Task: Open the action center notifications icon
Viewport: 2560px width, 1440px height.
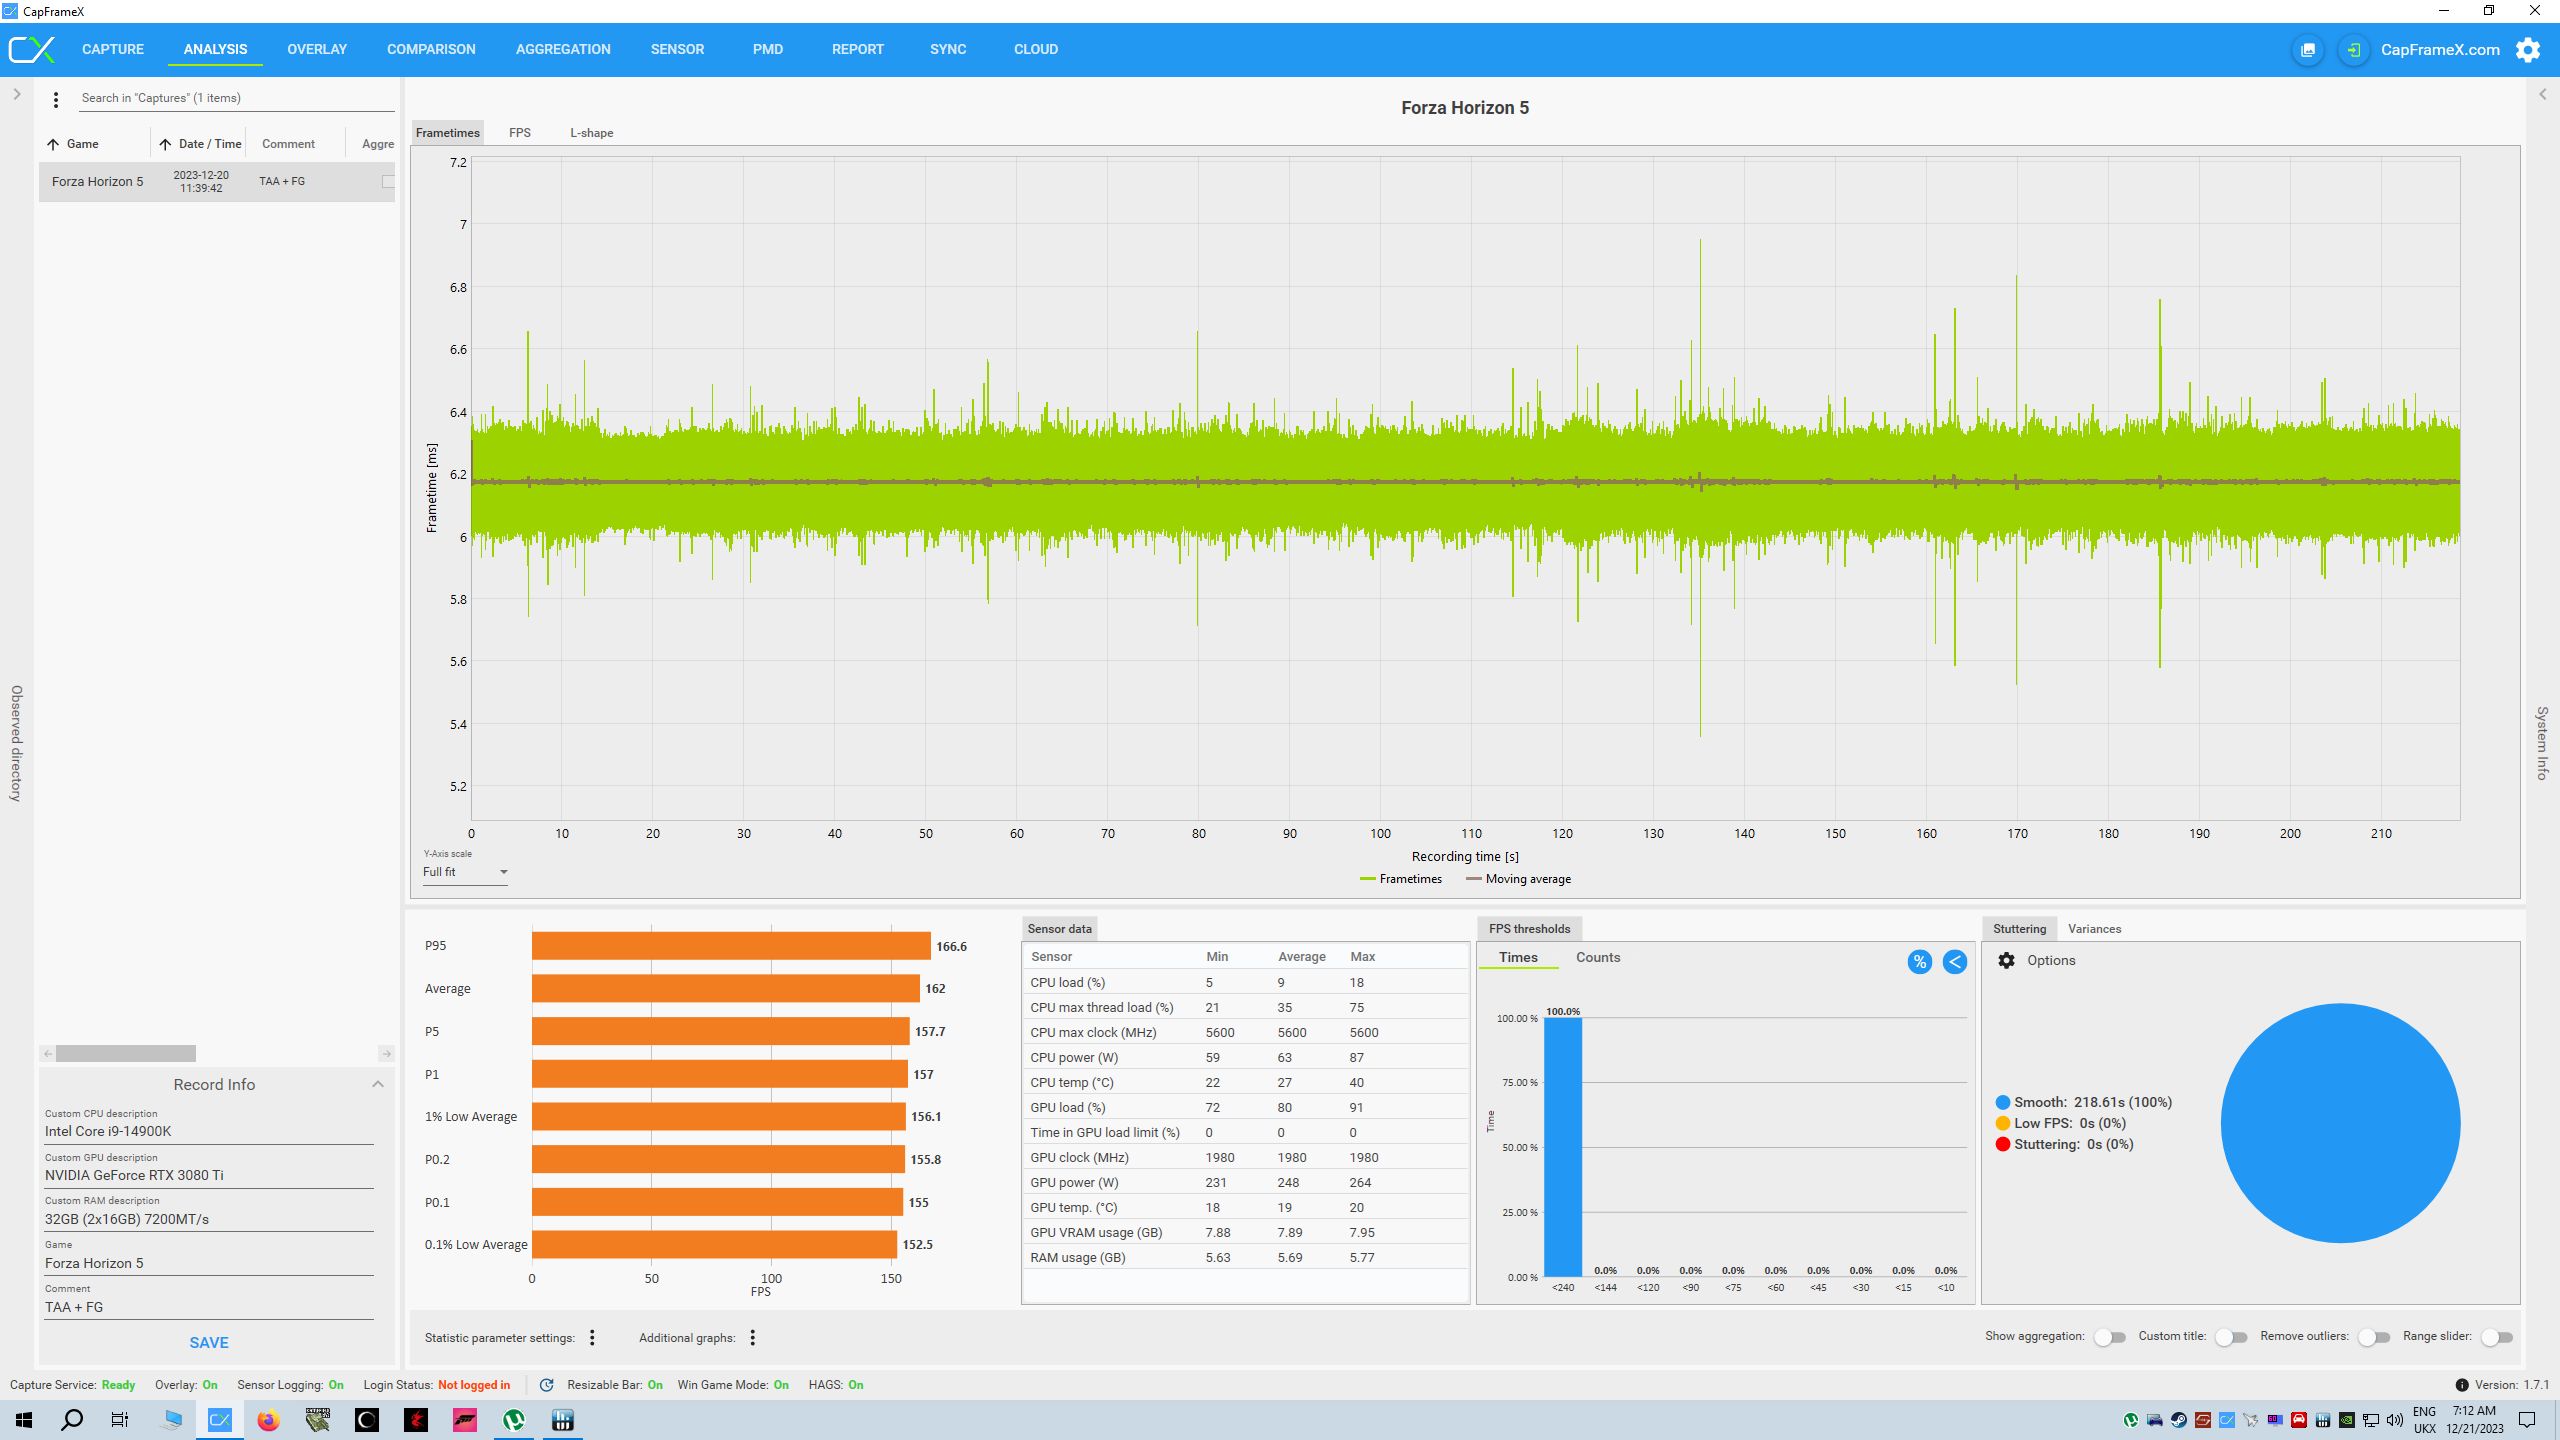Action: click(x=2527, y=1420)
